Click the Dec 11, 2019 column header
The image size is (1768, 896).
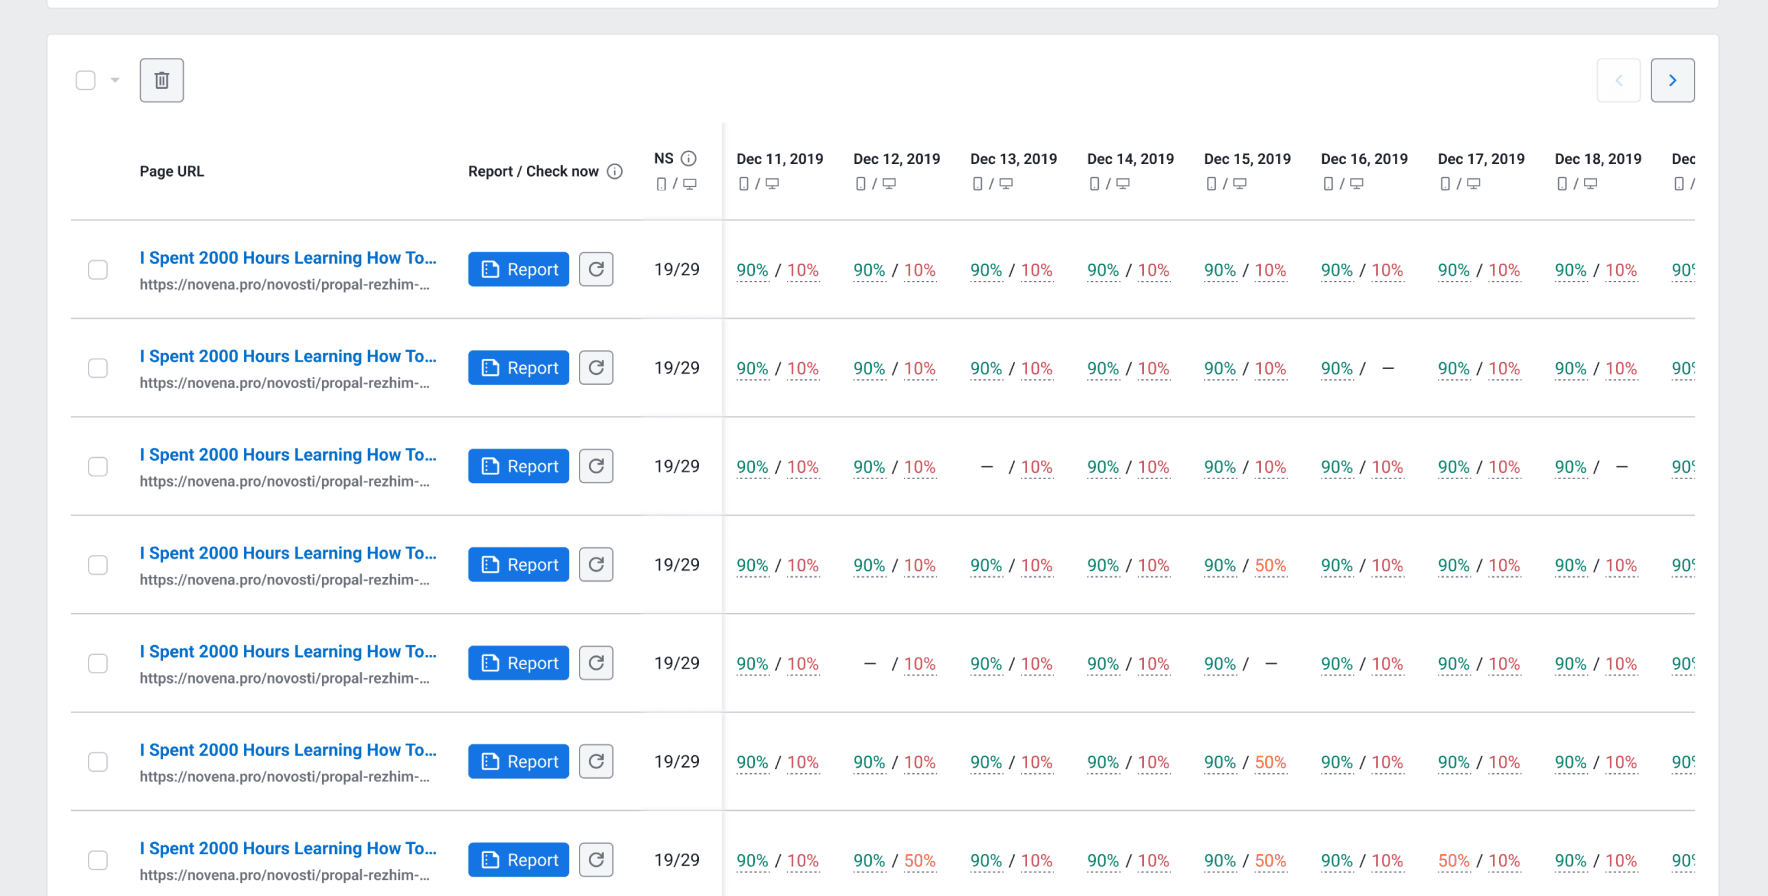click(x=779, y=159)
